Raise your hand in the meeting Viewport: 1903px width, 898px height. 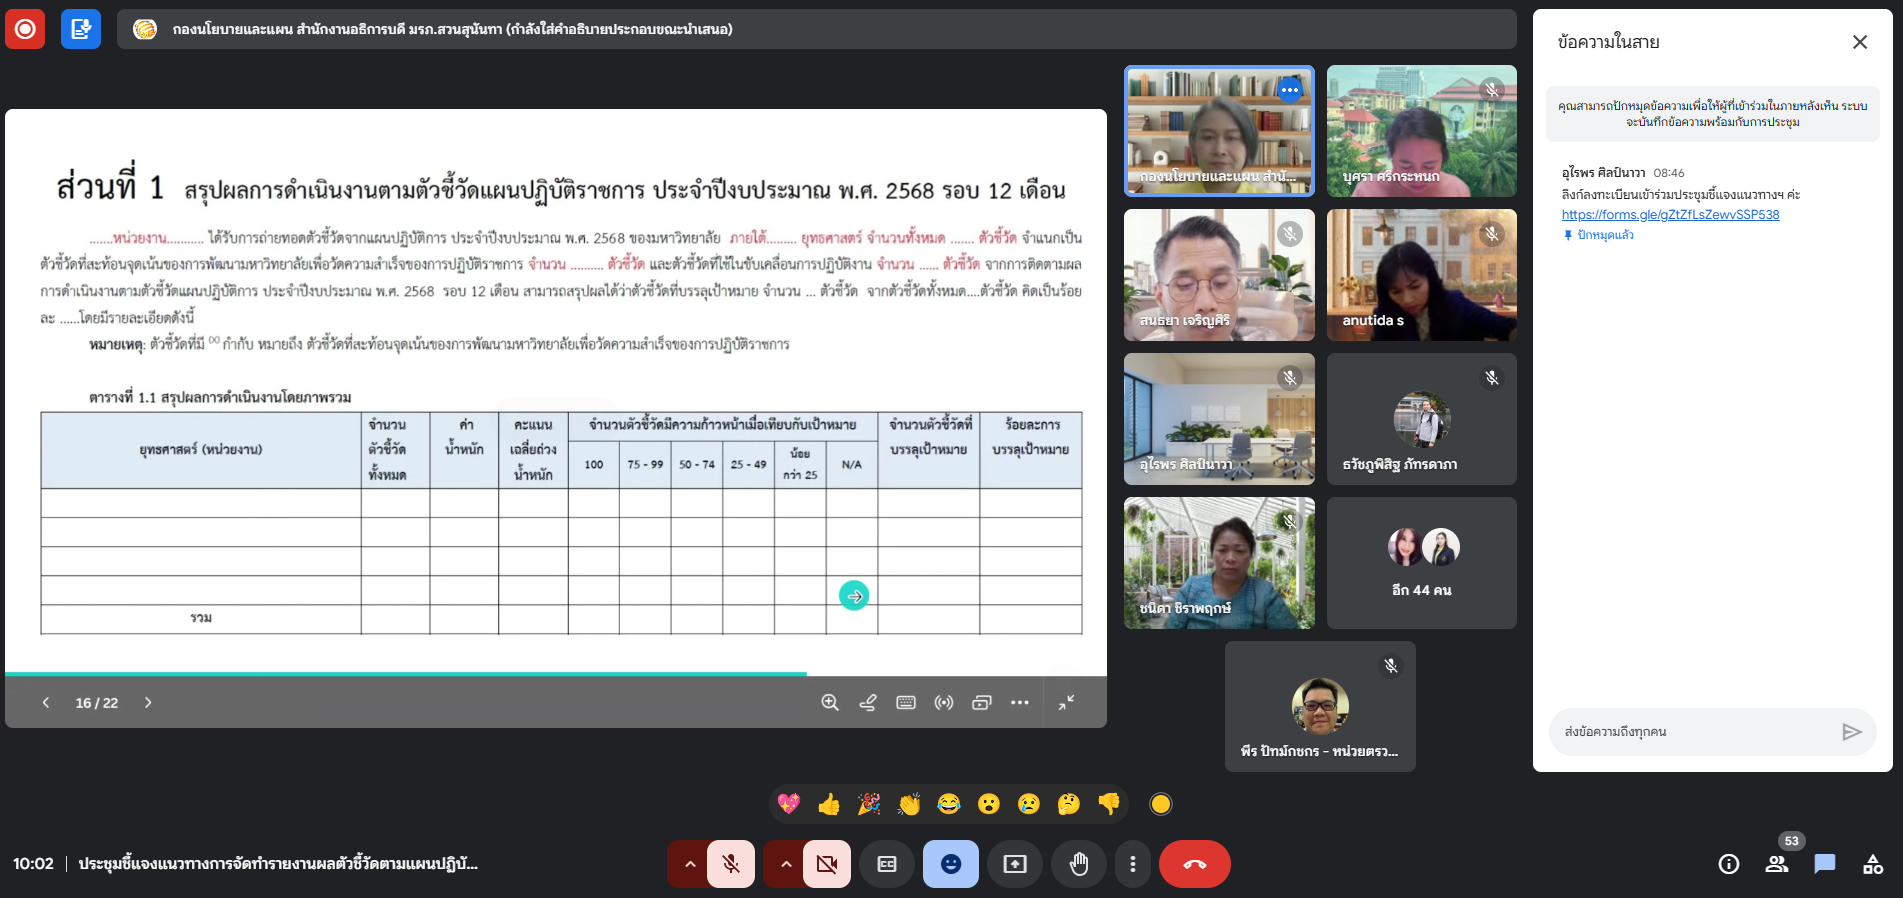point(1078,864)
